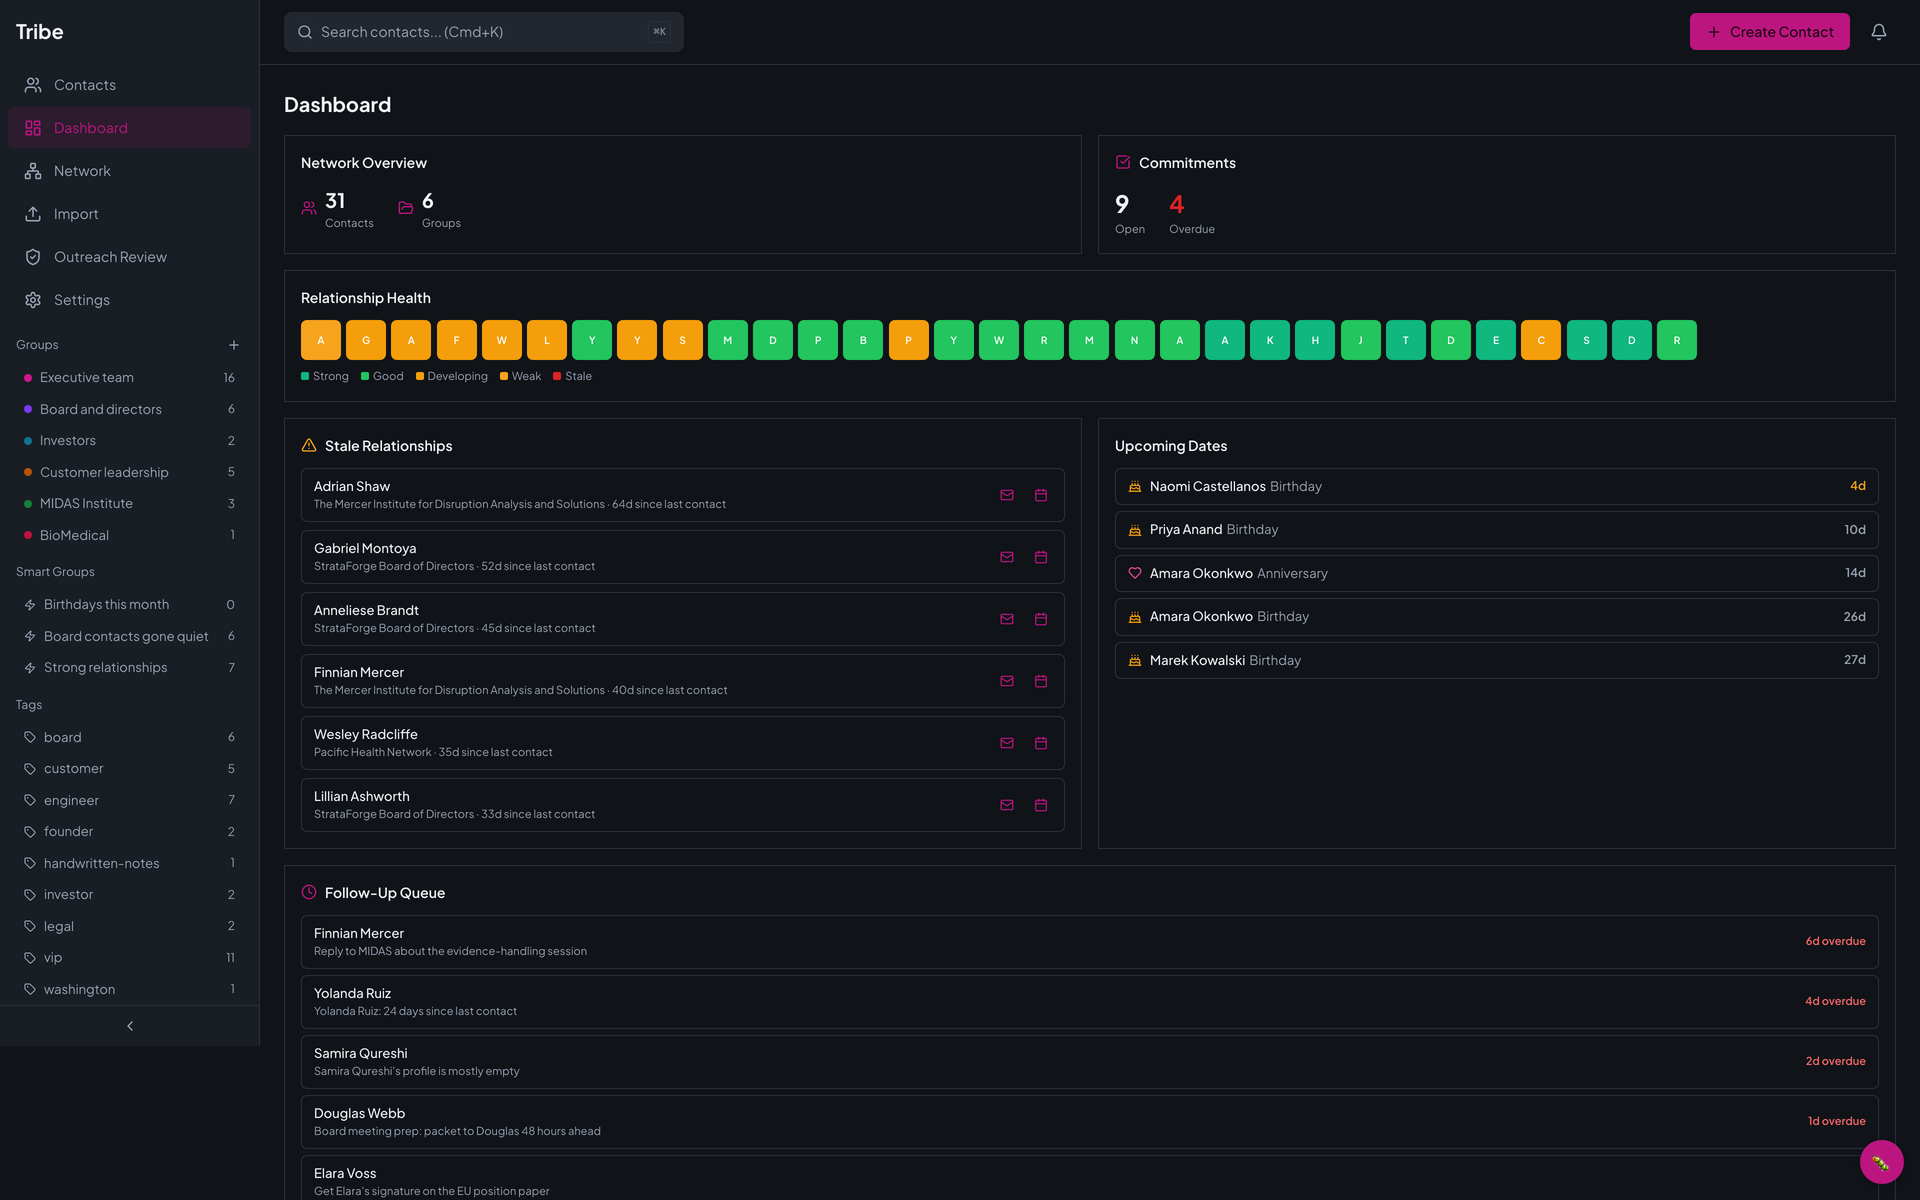The image size is (1920, 1200).
Task: Open Birthdays this month smart group
Action: pos(129,605)
